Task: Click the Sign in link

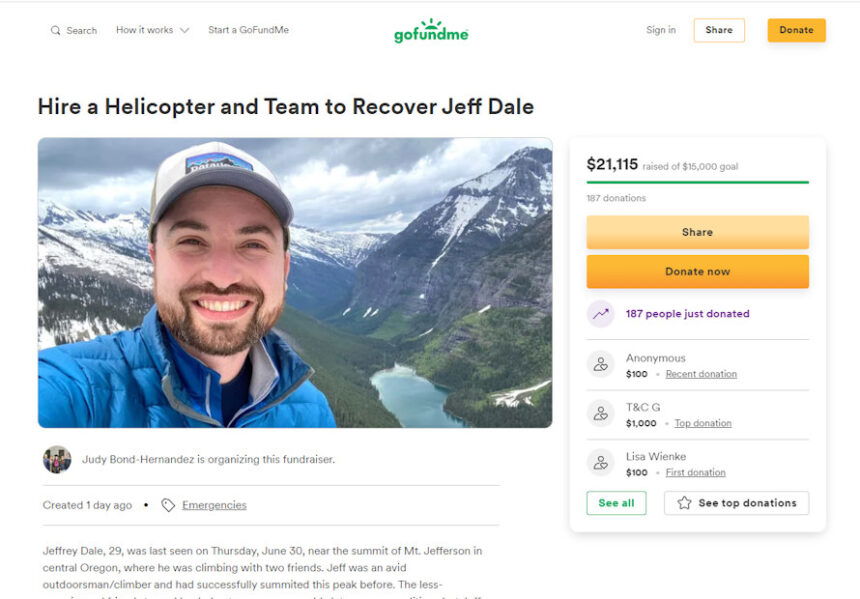Action: 661,30
